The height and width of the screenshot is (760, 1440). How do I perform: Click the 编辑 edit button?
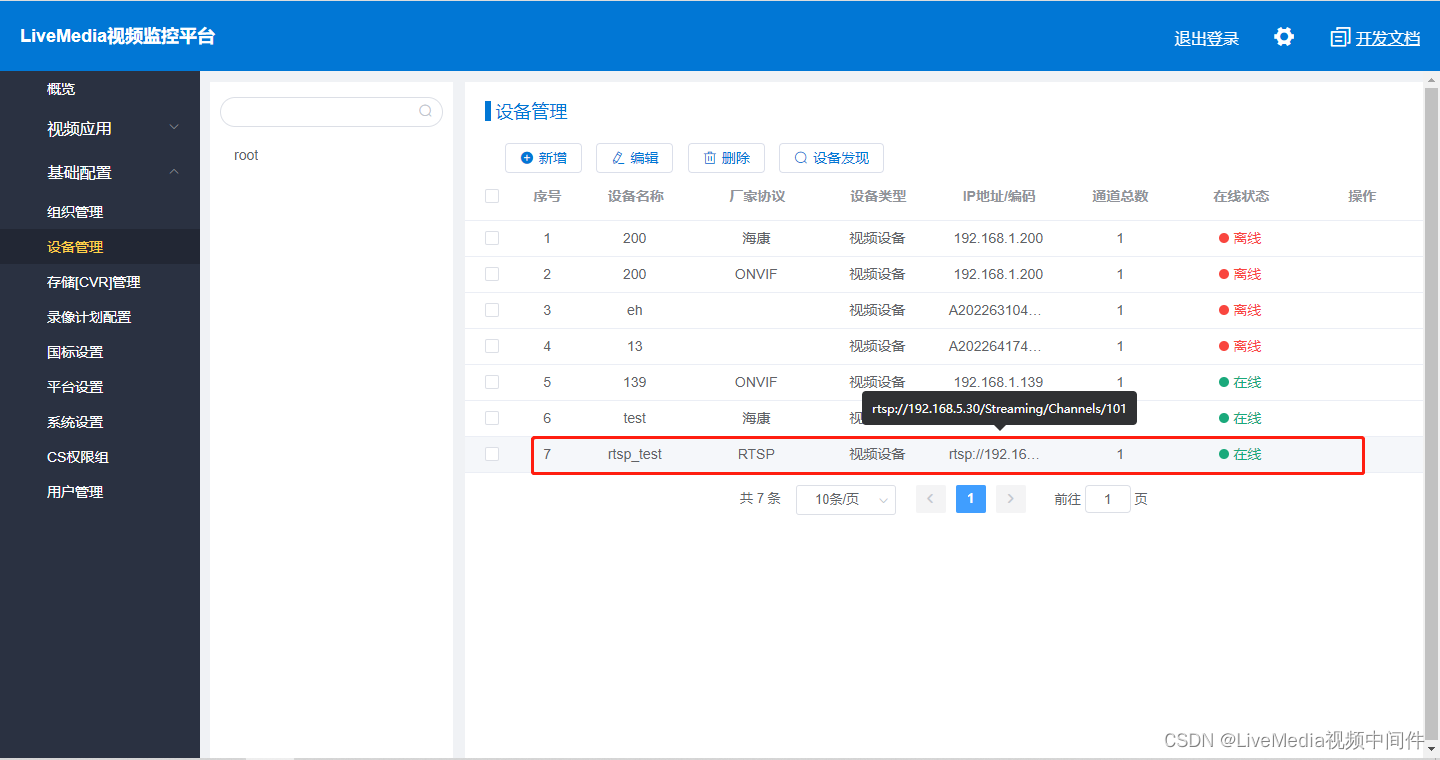click(x=634, y=158)
